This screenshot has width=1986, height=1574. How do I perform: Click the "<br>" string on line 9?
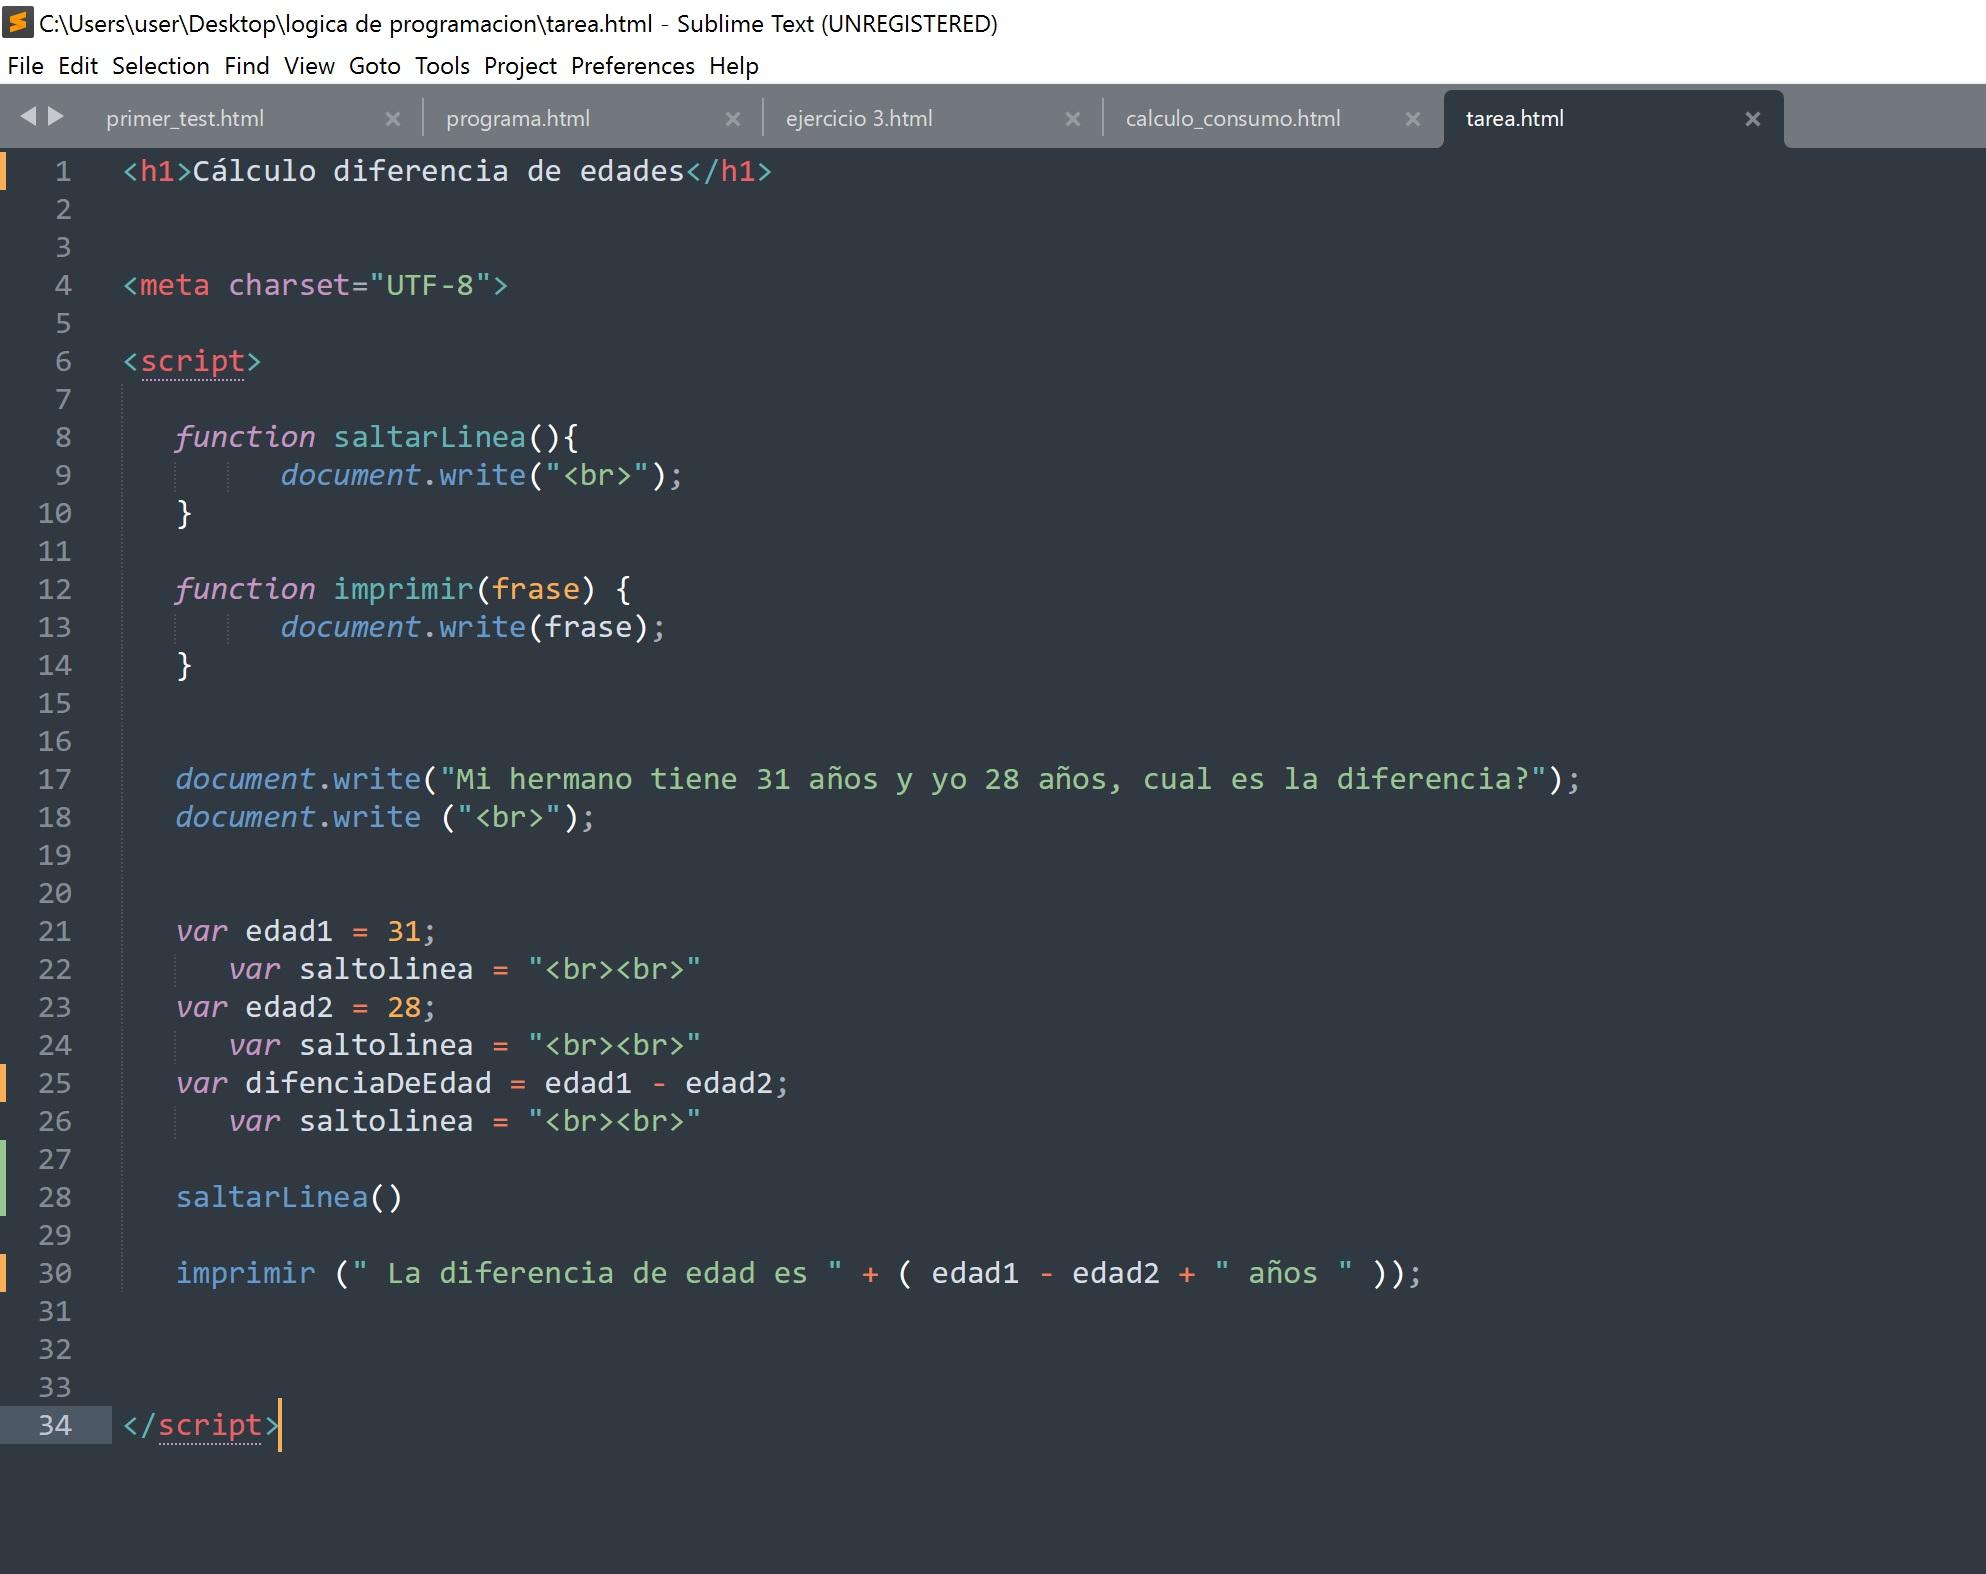pos(597,475)
